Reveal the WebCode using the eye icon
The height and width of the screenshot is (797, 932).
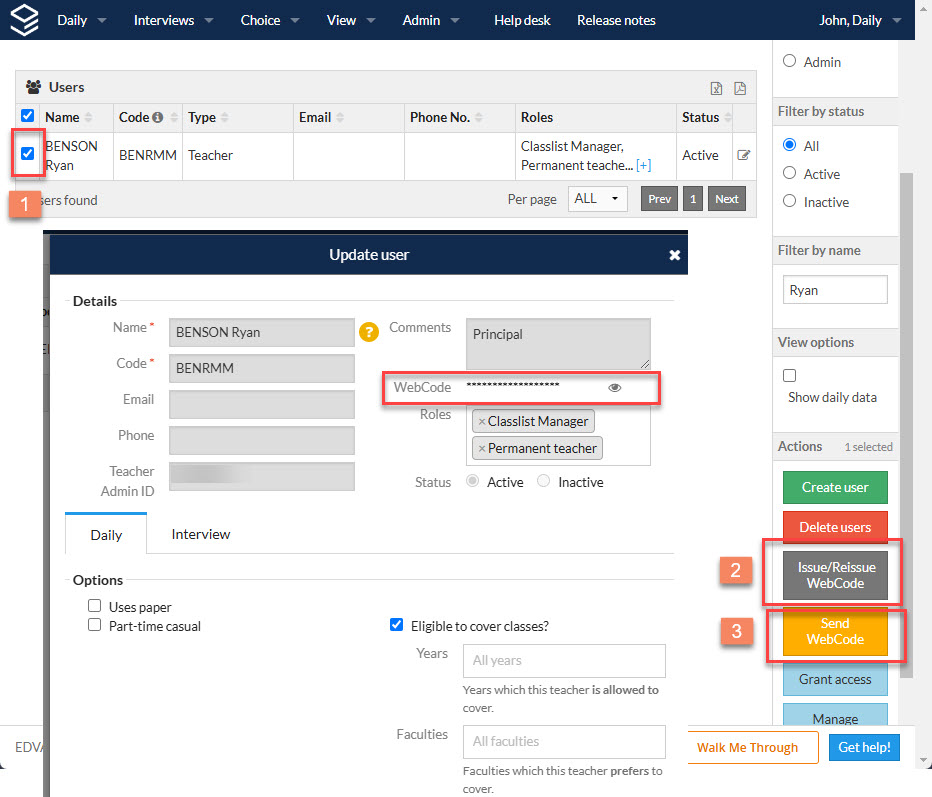(x=615, y=388)
